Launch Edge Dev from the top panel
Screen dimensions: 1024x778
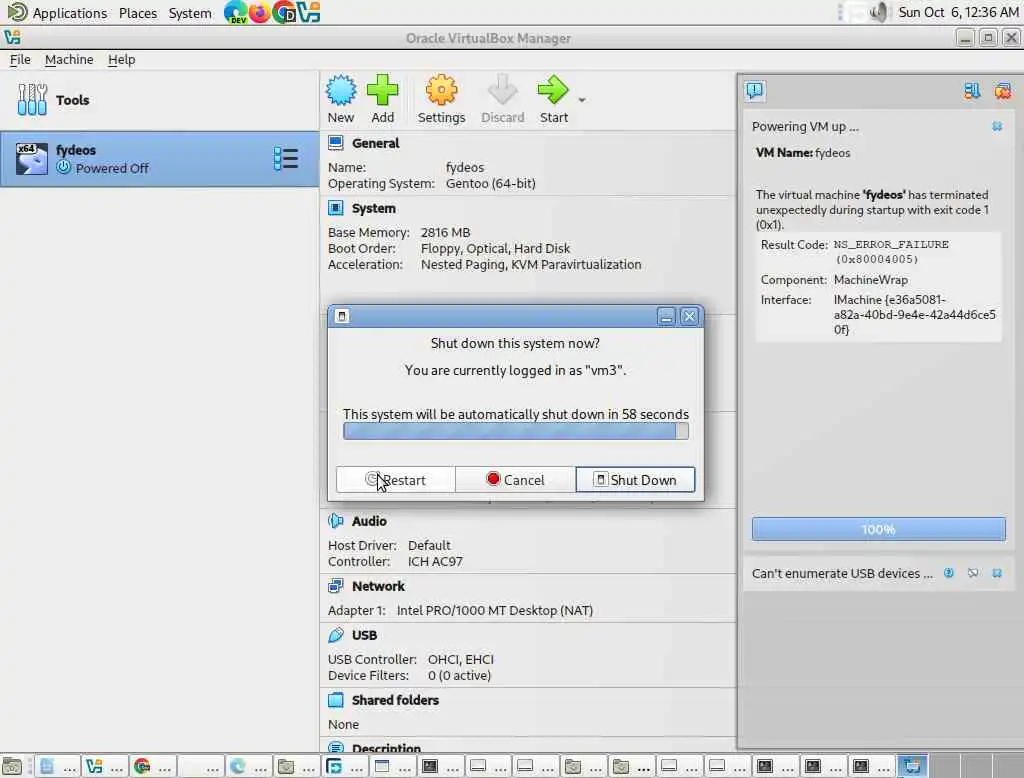(235, 12)
